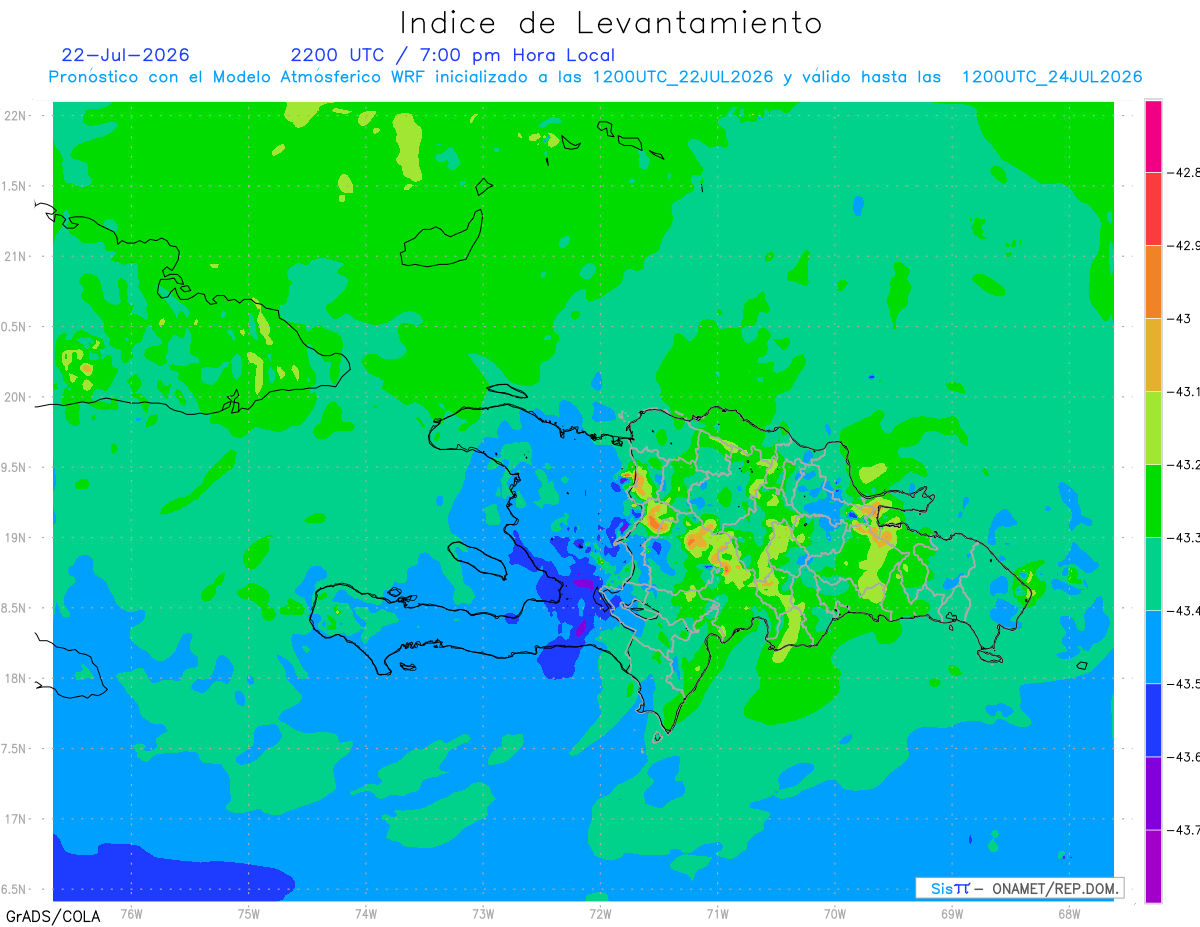Click the "GrADS/COLA" credit text
The width and height of the screenshot is (1200, 927).
(x=53, y=916)
